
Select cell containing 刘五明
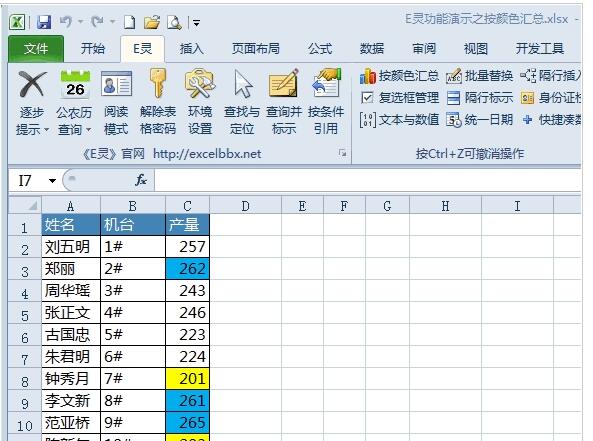point(71,247)
